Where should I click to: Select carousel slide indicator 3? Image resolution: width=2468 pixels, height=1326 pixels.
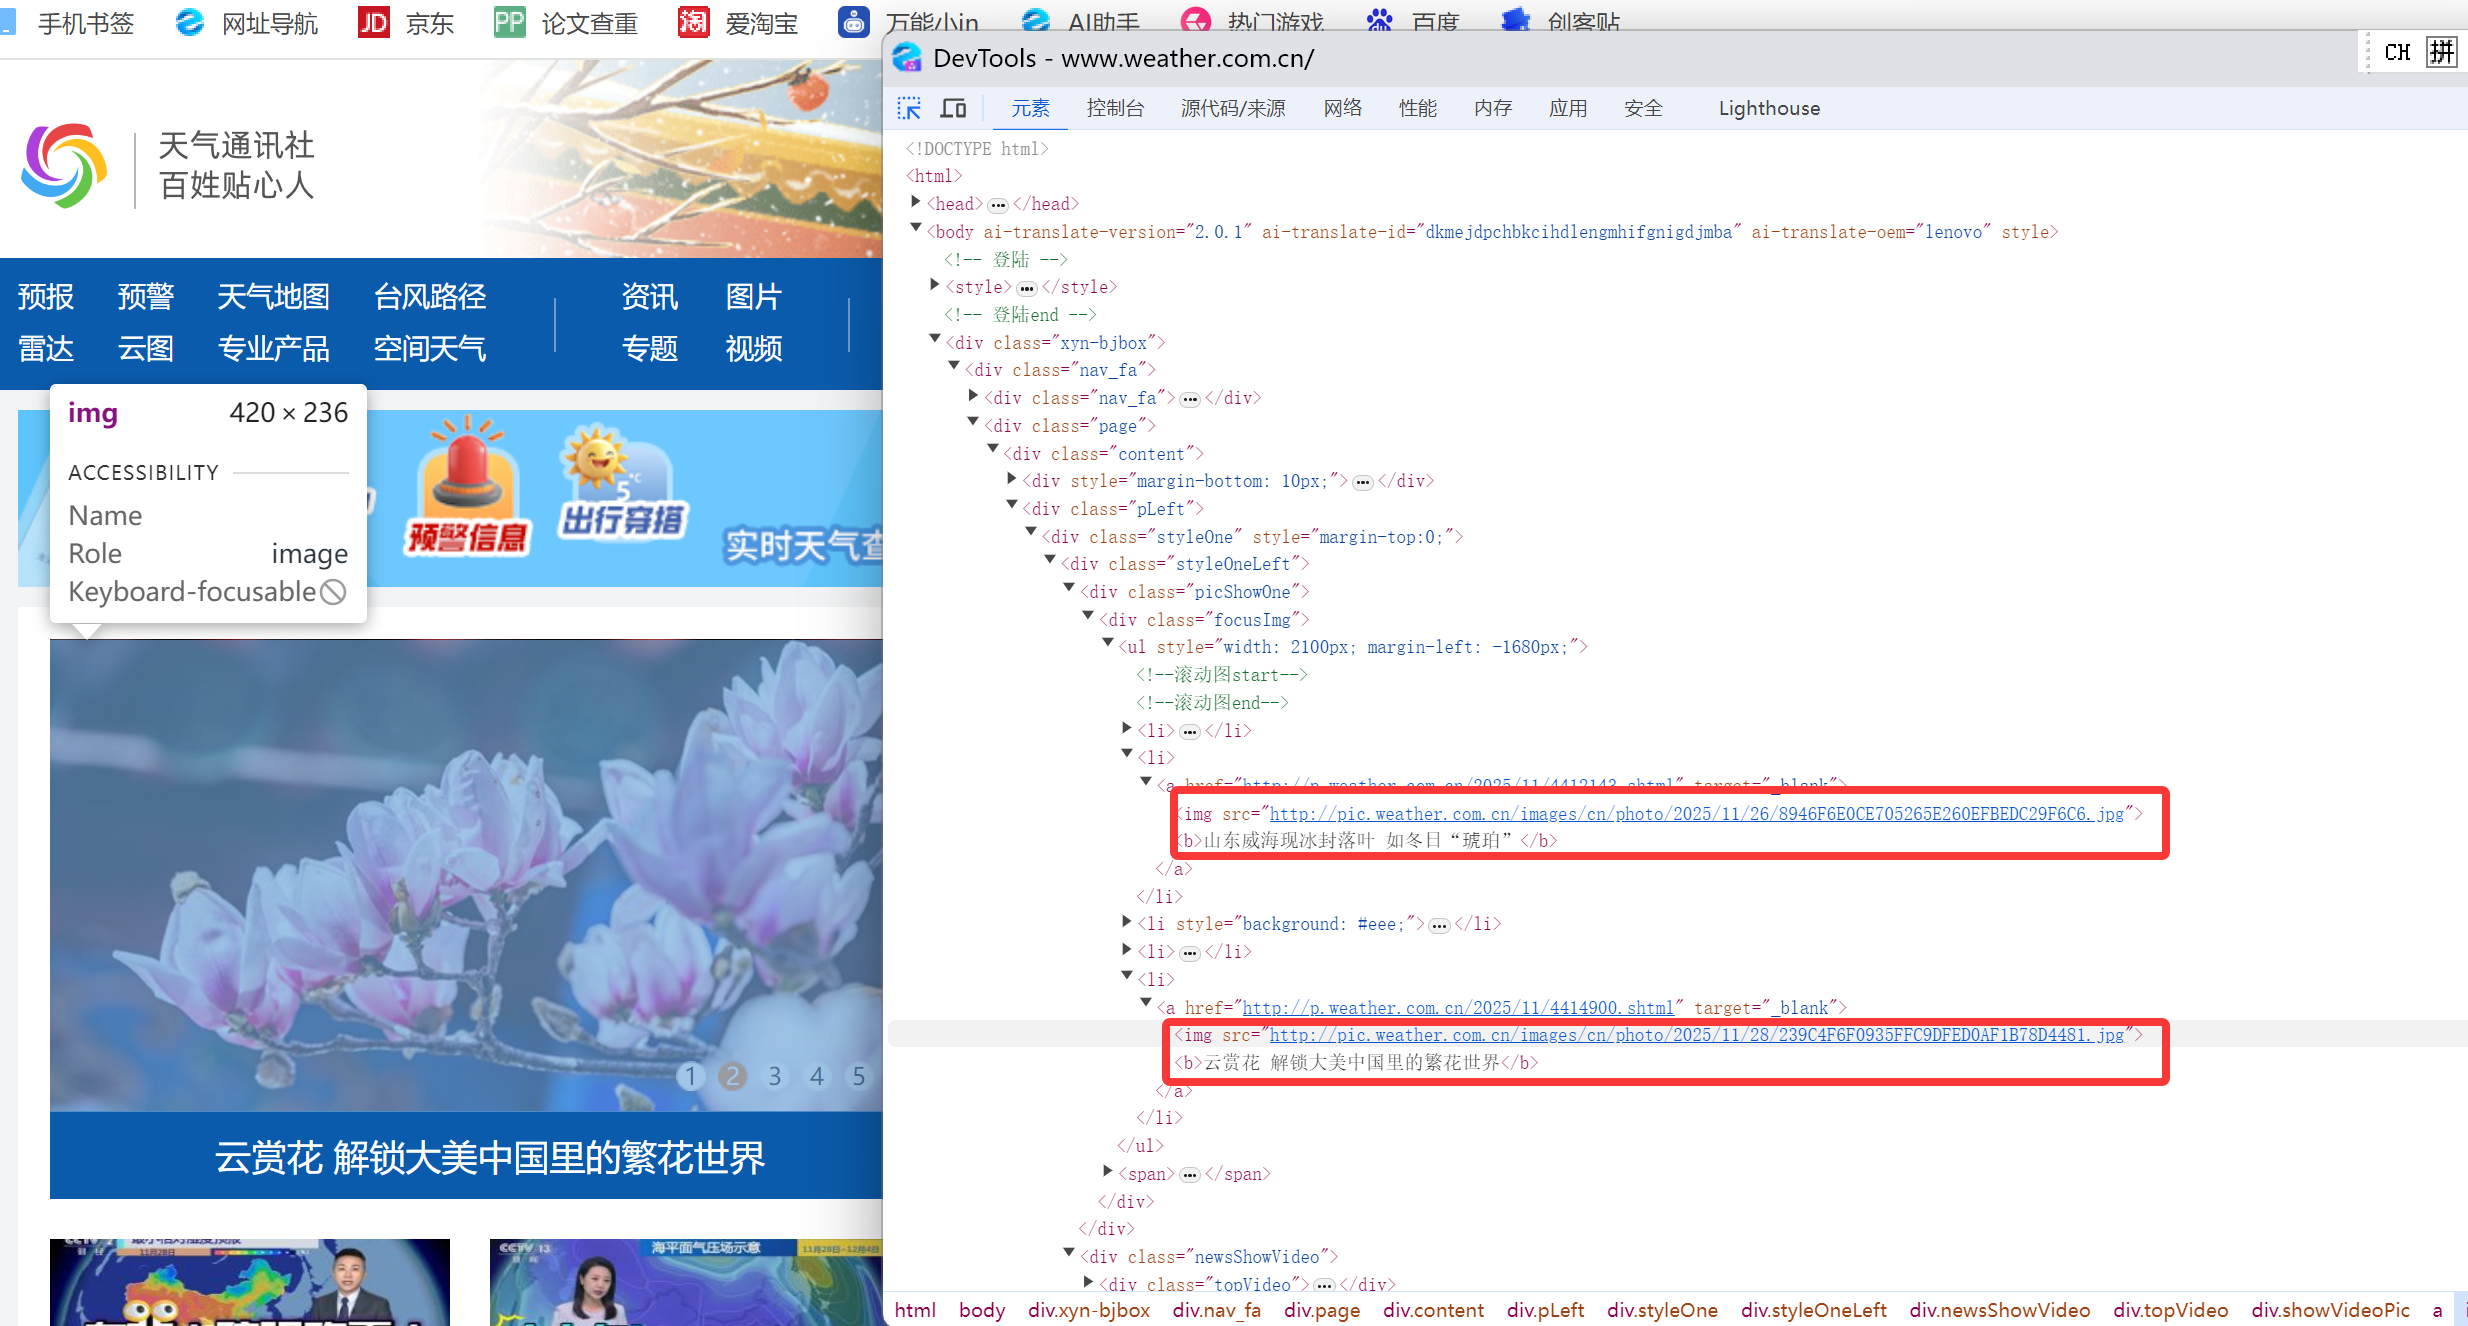tap(774, 1076)
